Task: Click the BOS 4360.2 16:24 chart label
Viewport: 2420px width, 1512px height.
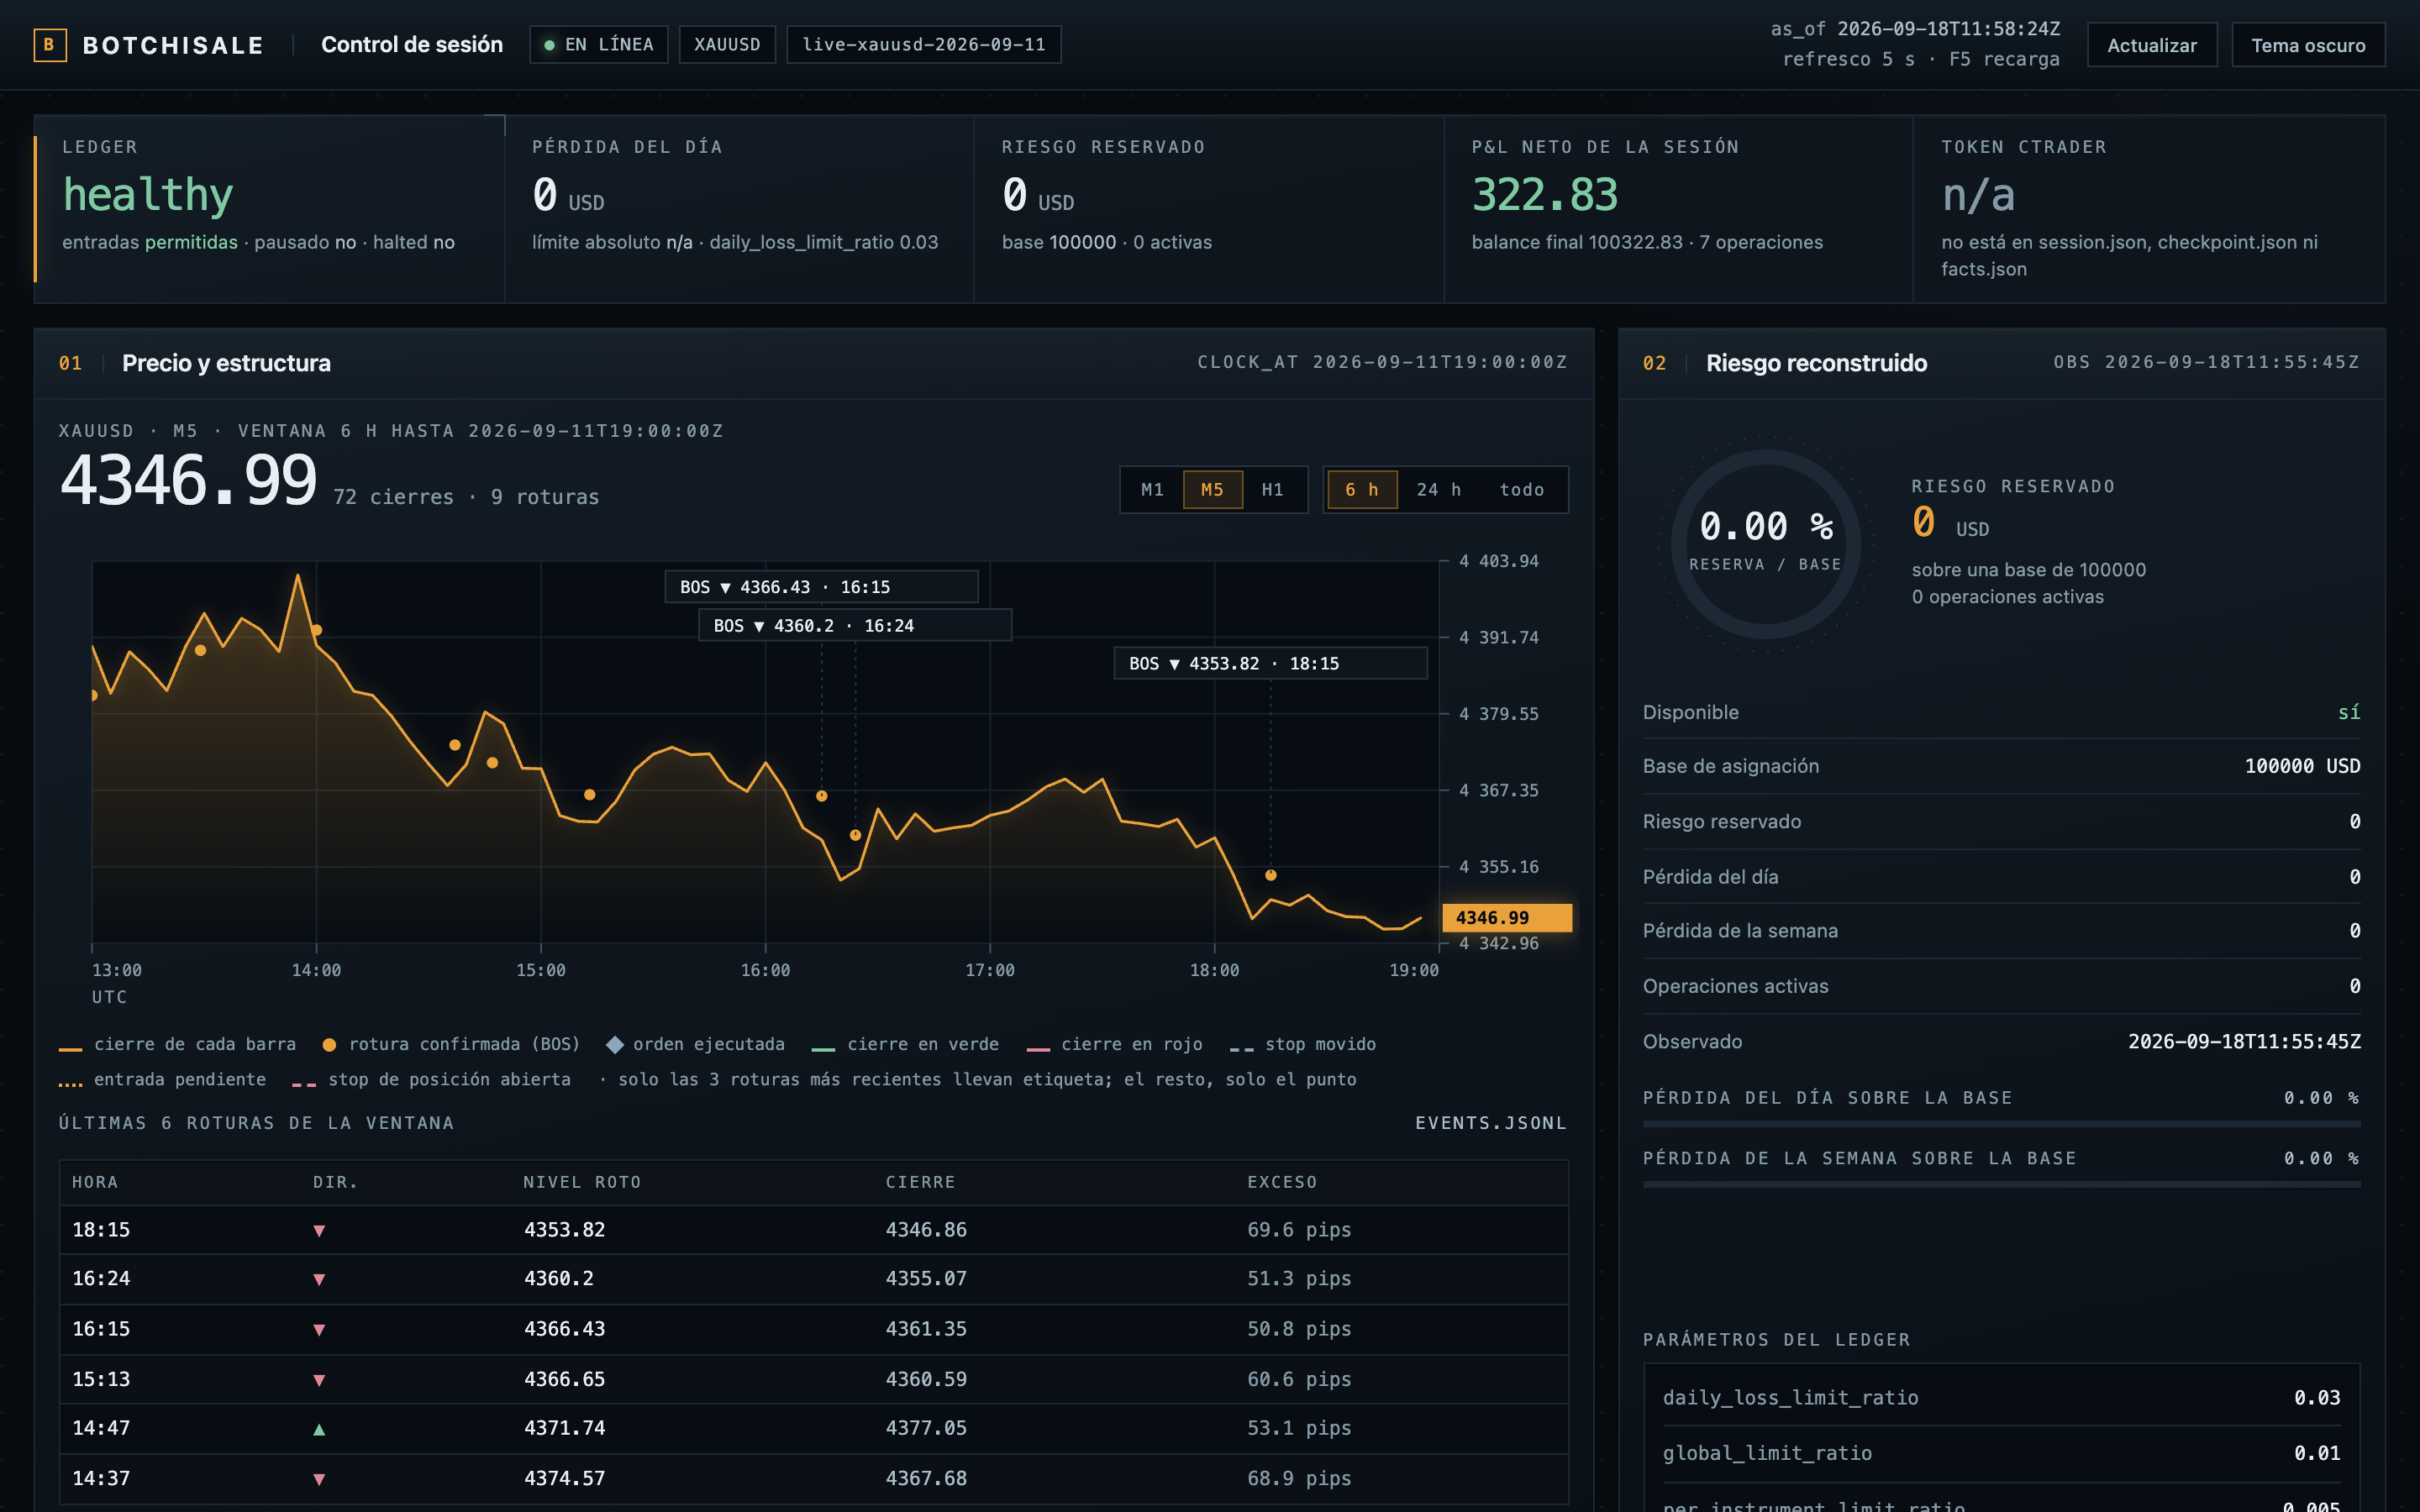Action: click(855, 625)
